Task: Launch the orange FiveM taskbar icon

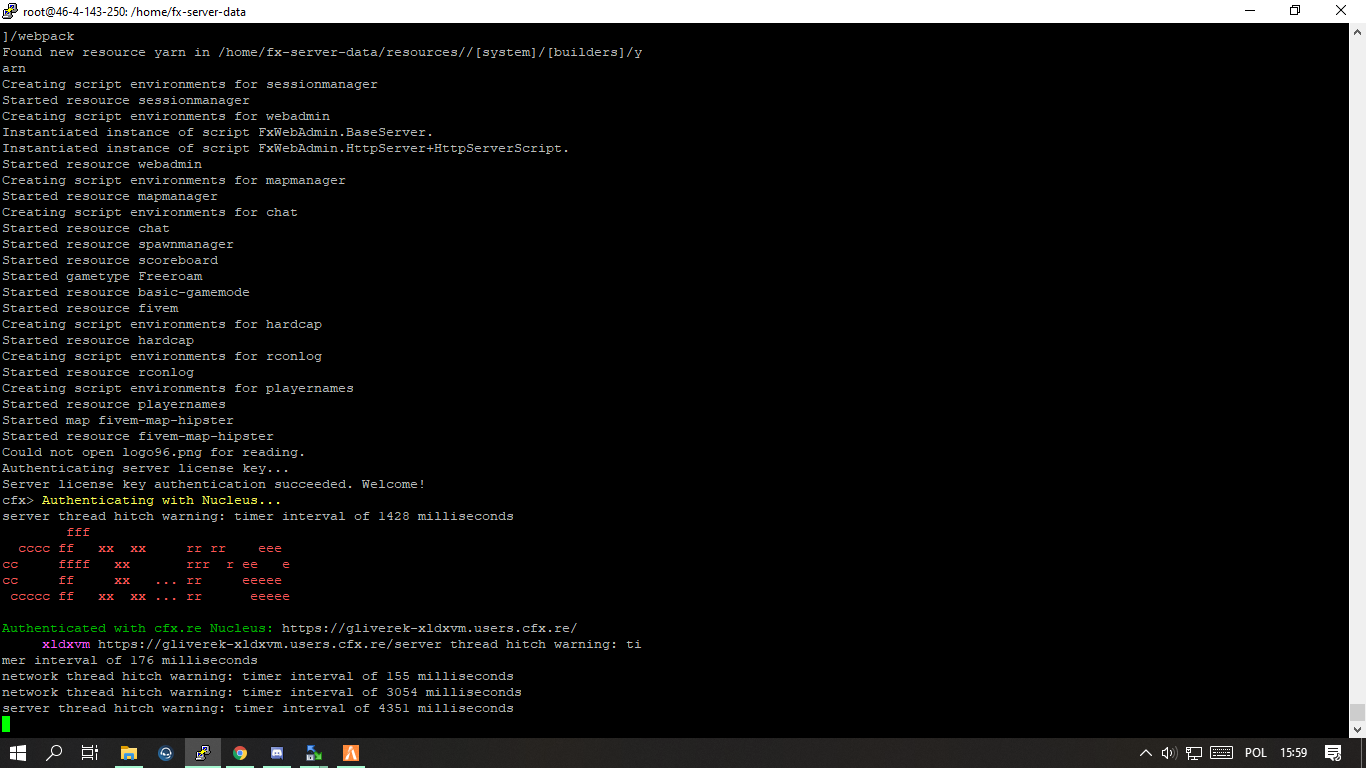Action: tap(351, 753)
